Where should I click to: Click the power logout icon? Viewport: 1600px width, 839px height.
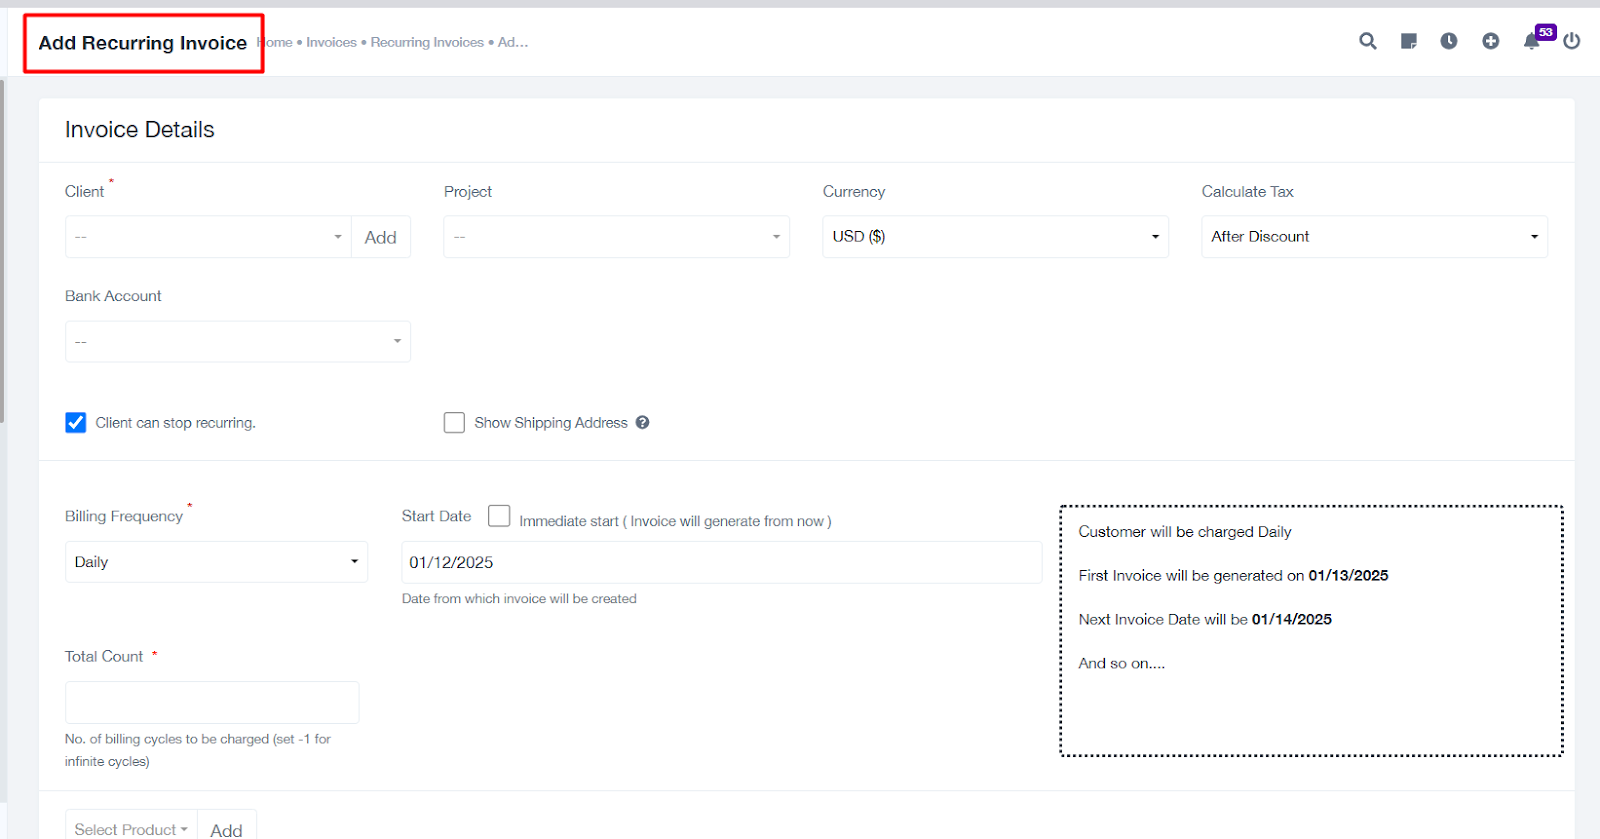pos(1572,41)
